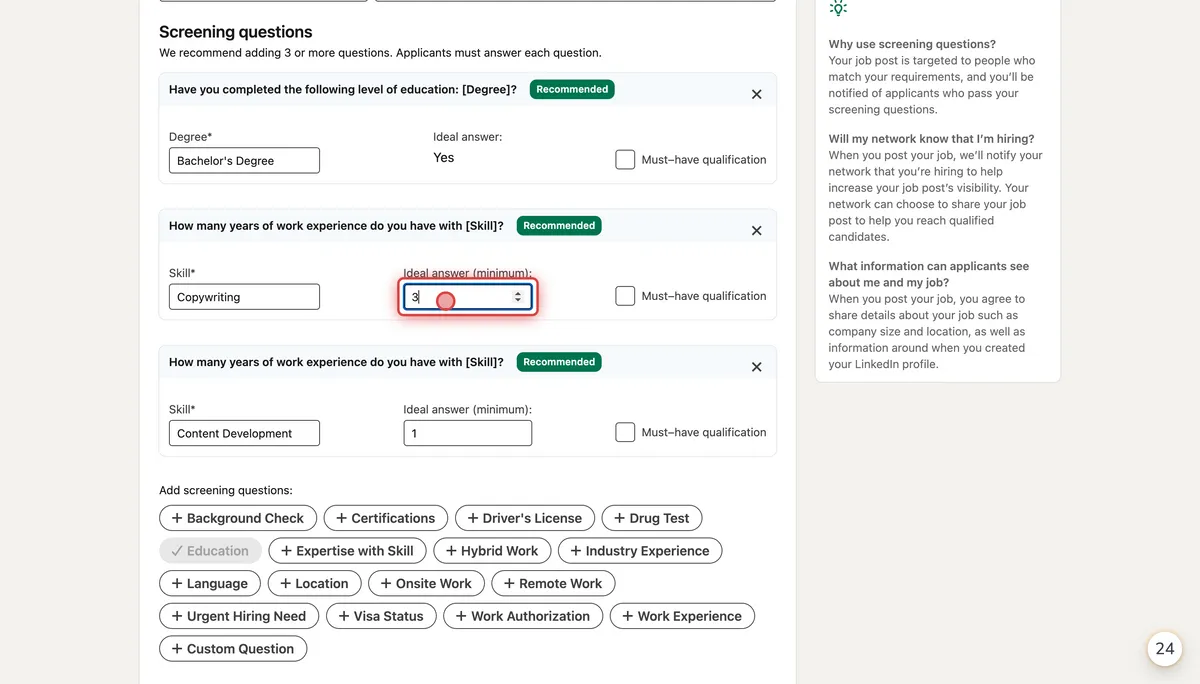
Task: Remove the Copywriting work experience question
Action: (756, 230)
